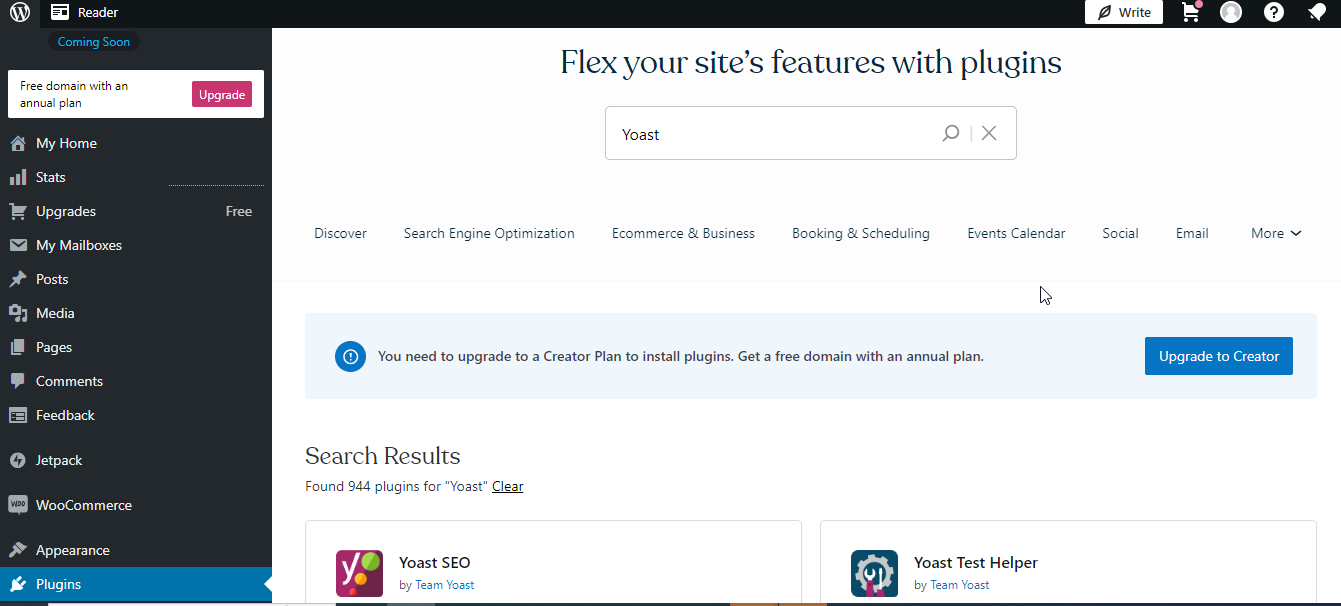Image resolution: width=1341 pixels, height=606 pixels.
Task: Open the shopping cart icon
Action: pyautogui.click(x=1191, y=12)
